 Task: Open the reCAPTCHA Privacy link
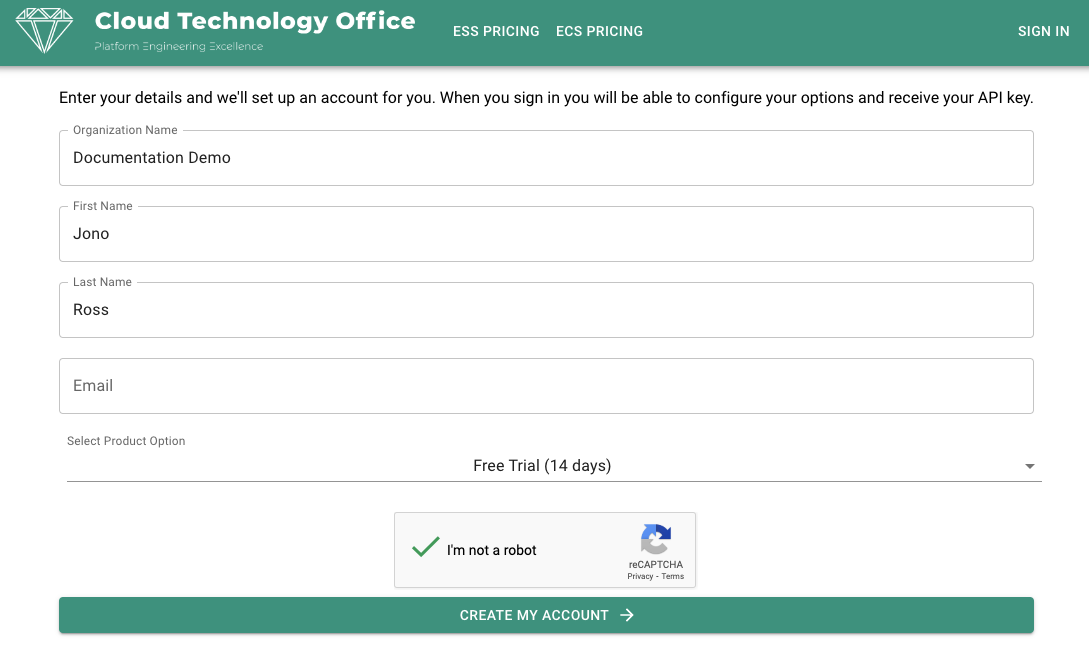point(640,577)
